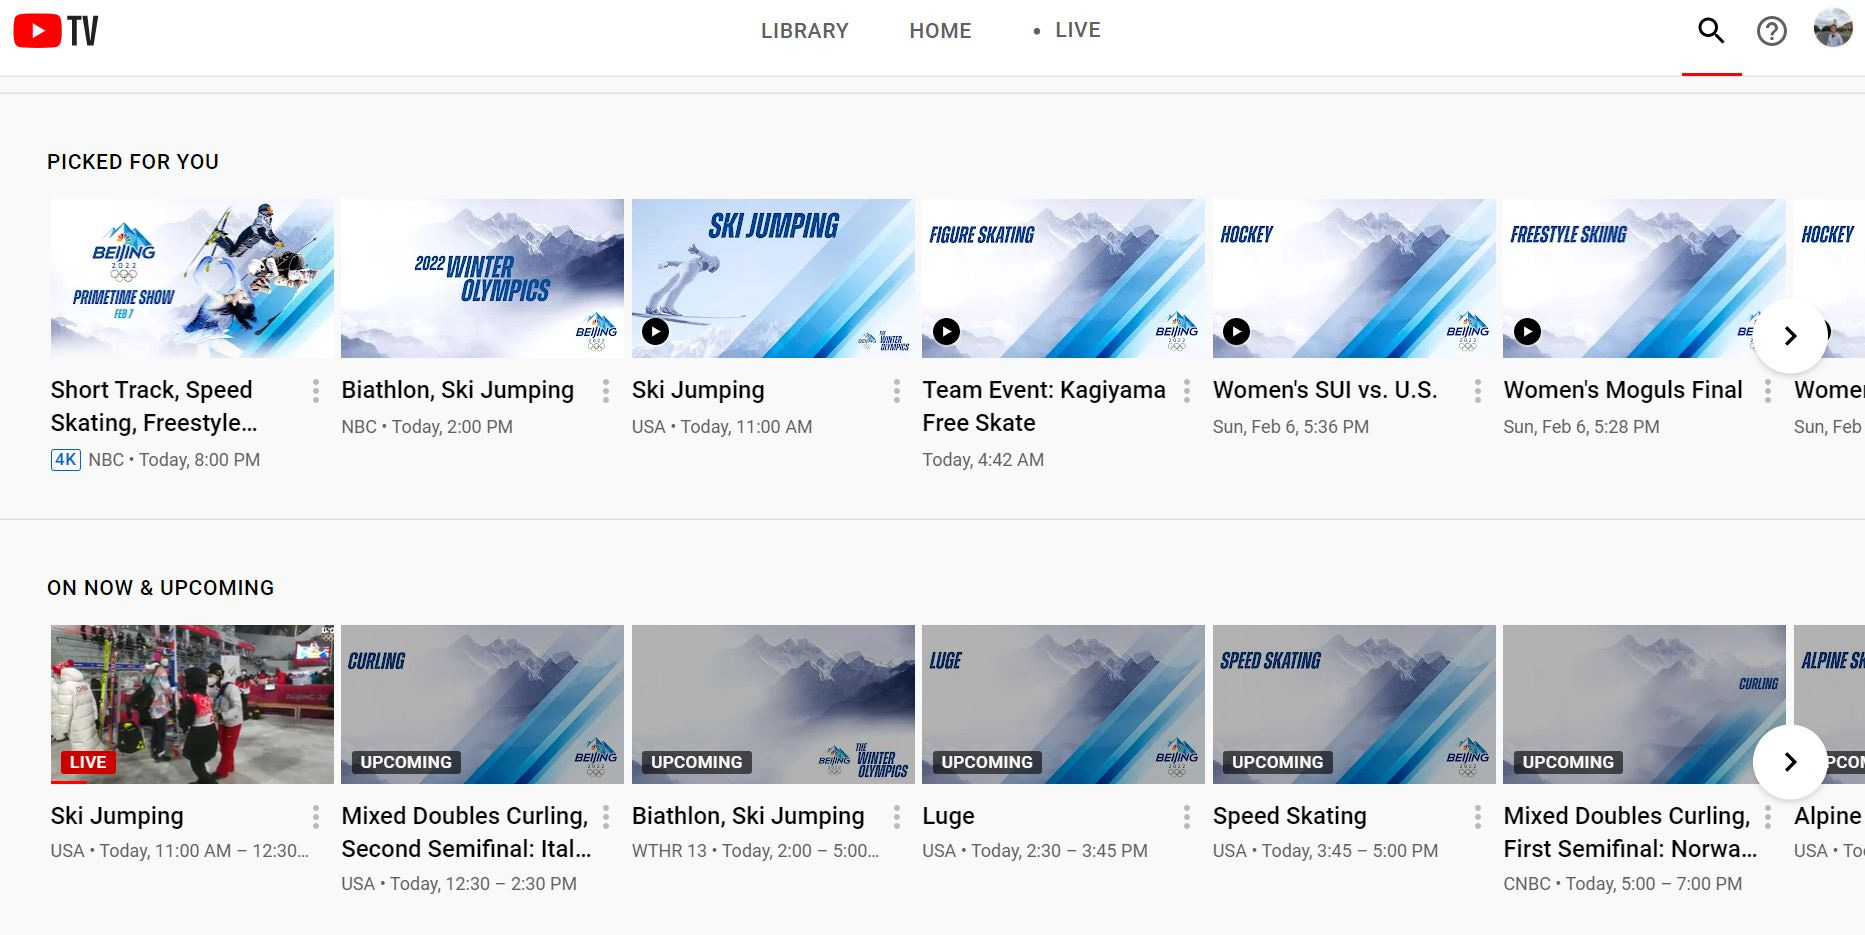Open options for Mixed Doubles Curling First Semifinal
Image resolution: width=1865 pixels, height=935 pixels.
(1768, 817)
